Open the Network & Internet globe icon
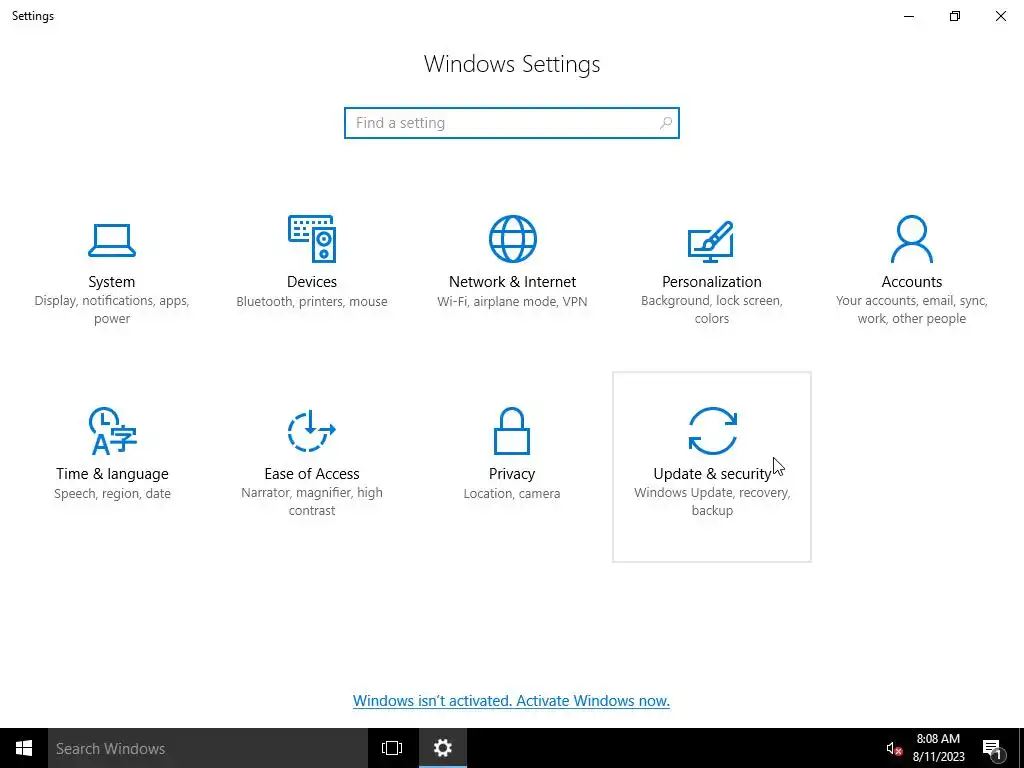 [x=513, y=239]
